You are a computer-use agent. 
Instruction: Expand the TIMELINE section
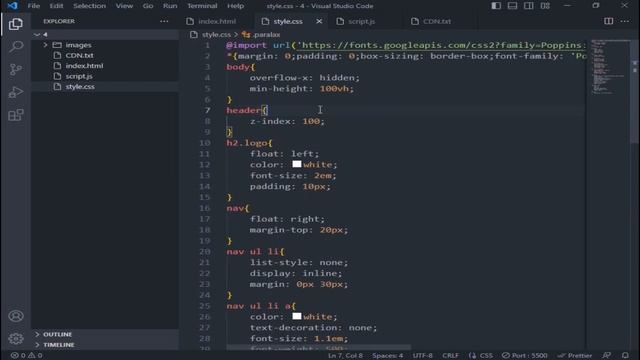[x=59, y=345]
